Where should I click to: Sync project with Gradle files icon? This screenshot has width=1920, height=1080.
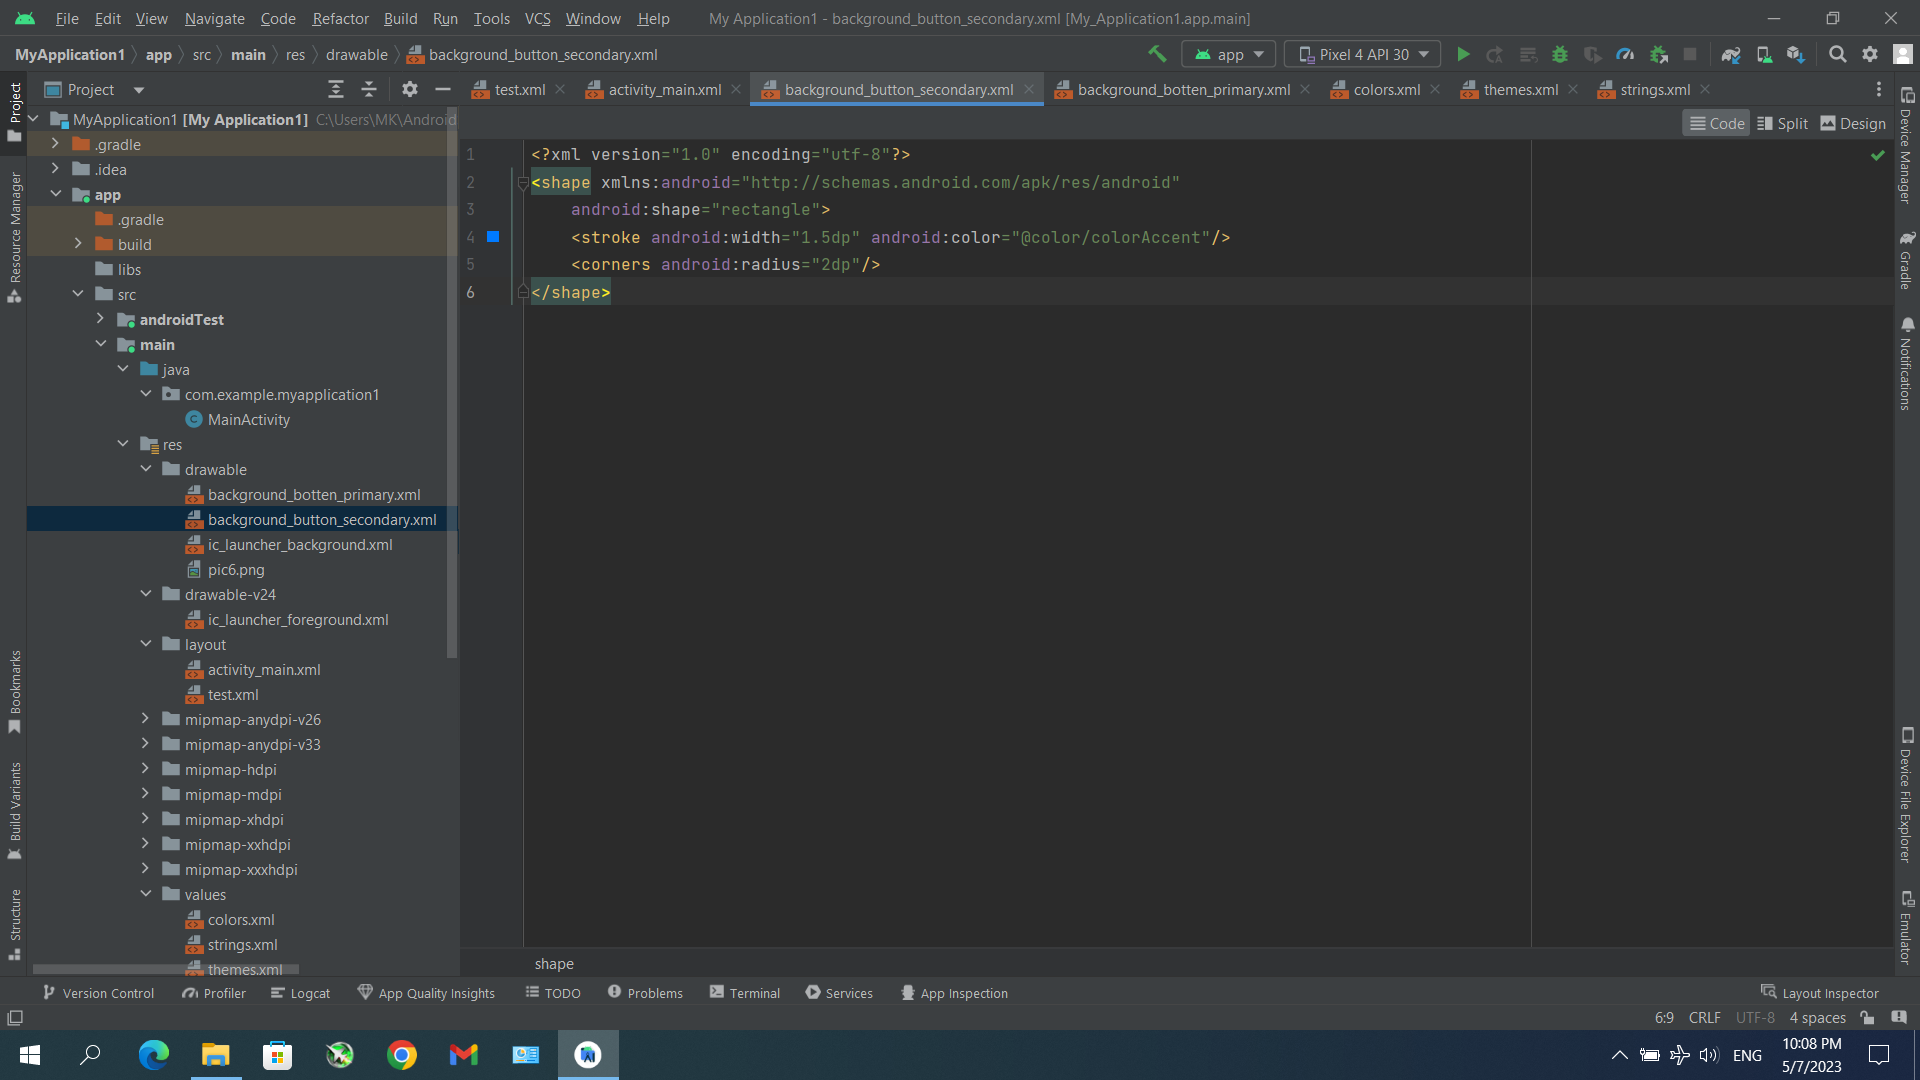pos(1731,54)
